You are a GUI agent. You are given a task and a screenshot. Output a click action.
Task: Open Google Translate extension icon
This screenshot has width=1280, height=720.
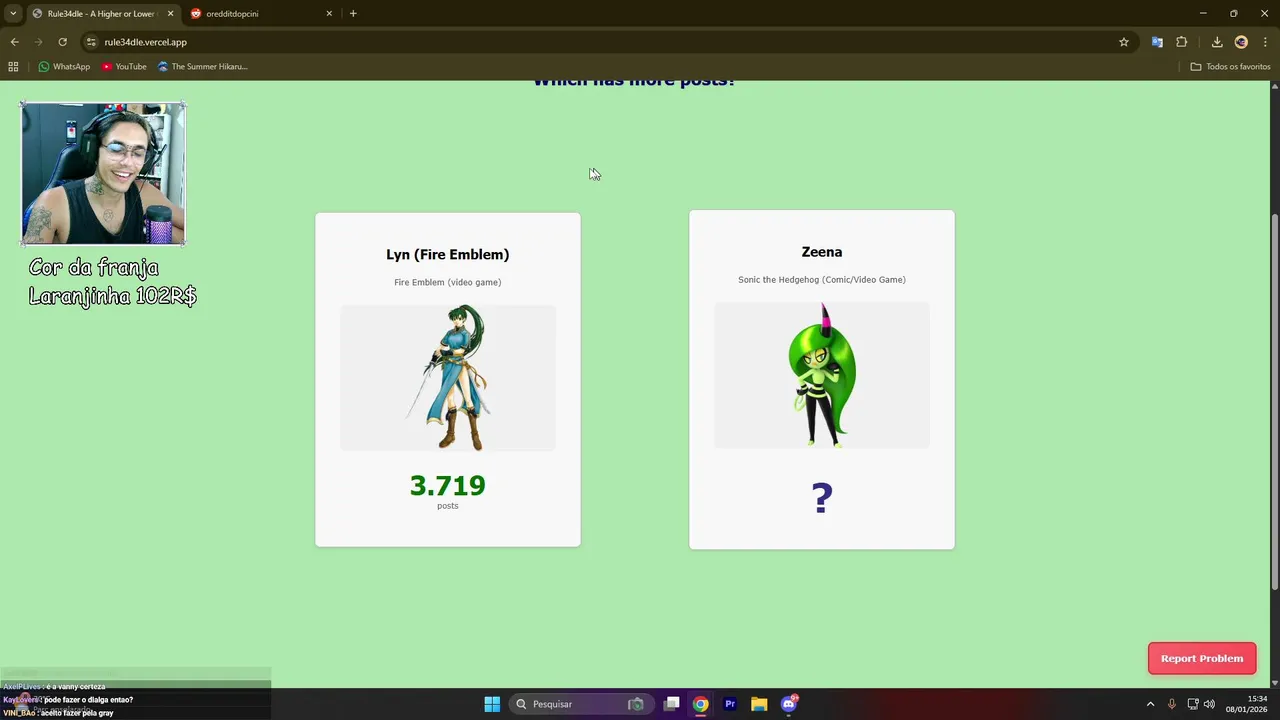1157,42
